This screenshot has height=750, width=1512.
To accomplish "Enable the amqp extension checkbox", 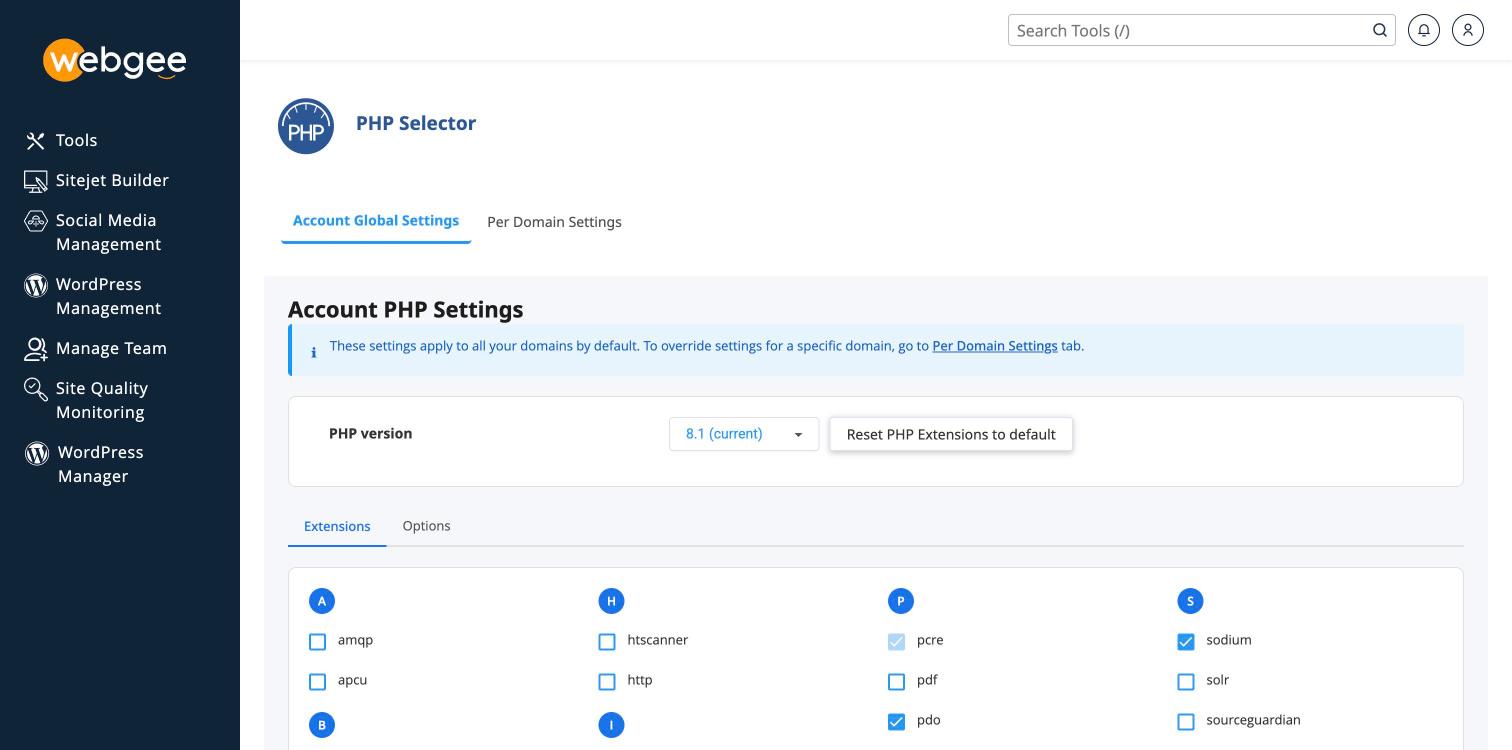I will click(x=318, y=642).
